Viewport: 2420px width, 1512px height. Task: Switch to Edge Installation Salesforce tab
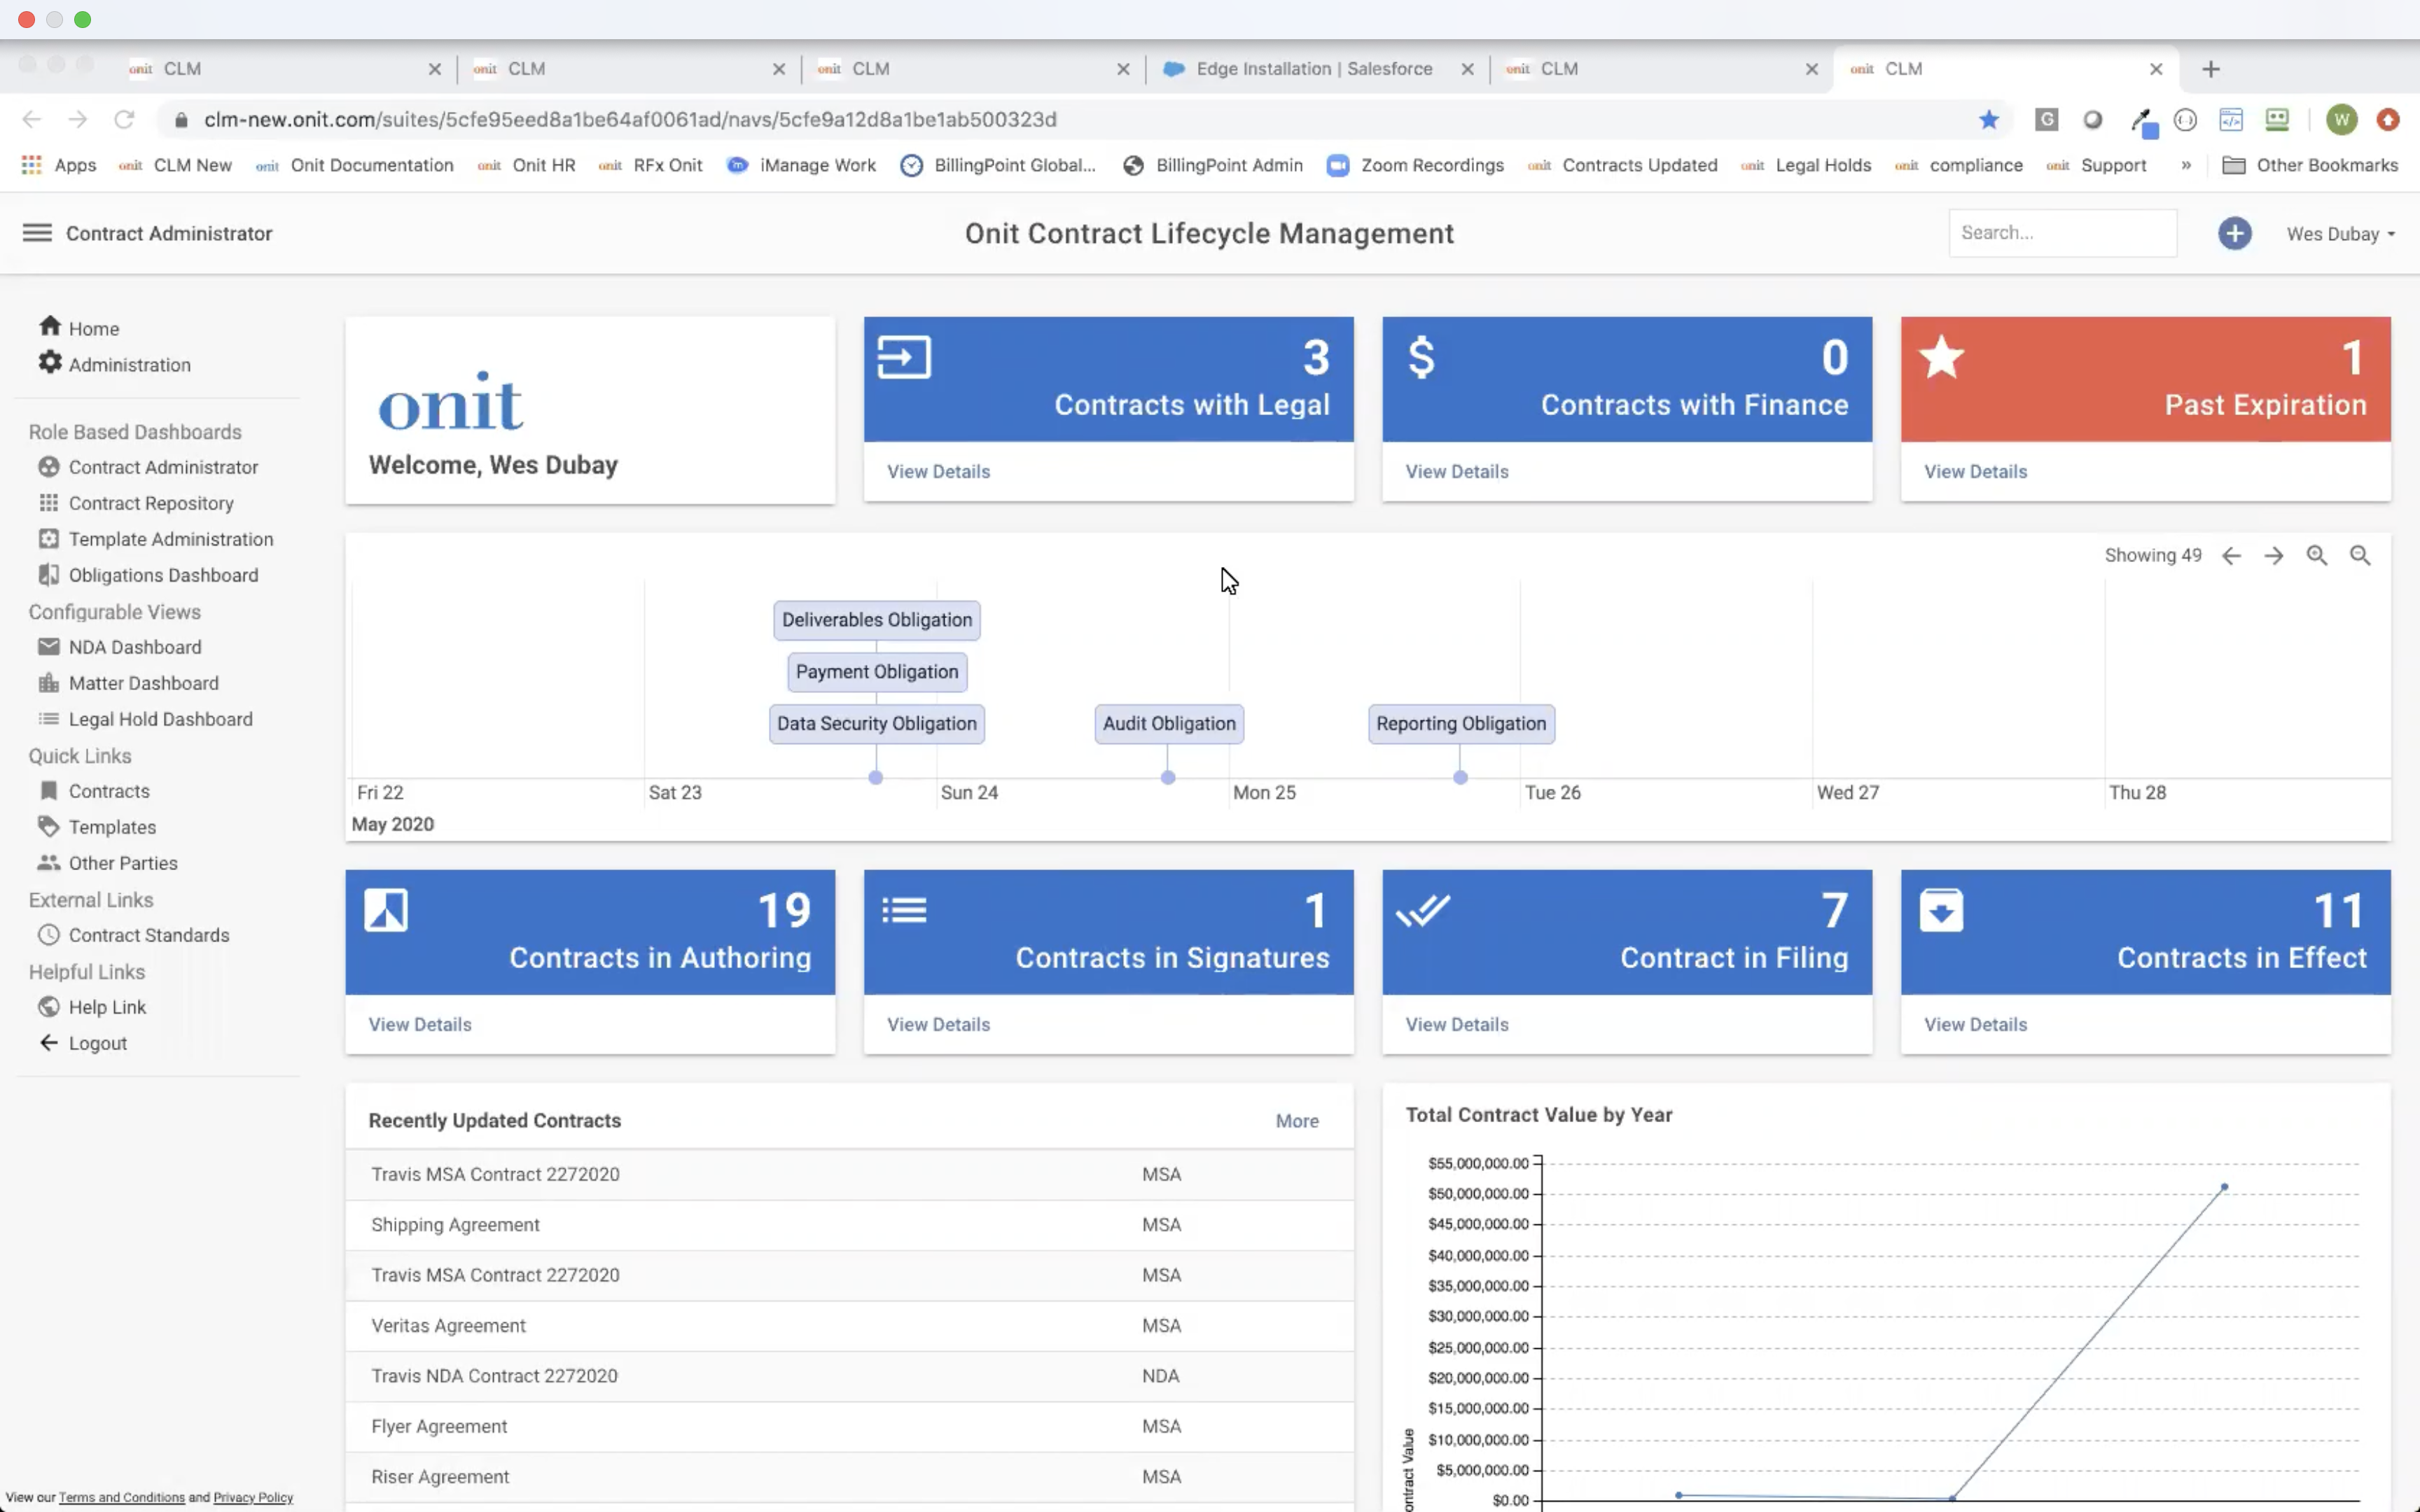click(x=1313, y=69)
